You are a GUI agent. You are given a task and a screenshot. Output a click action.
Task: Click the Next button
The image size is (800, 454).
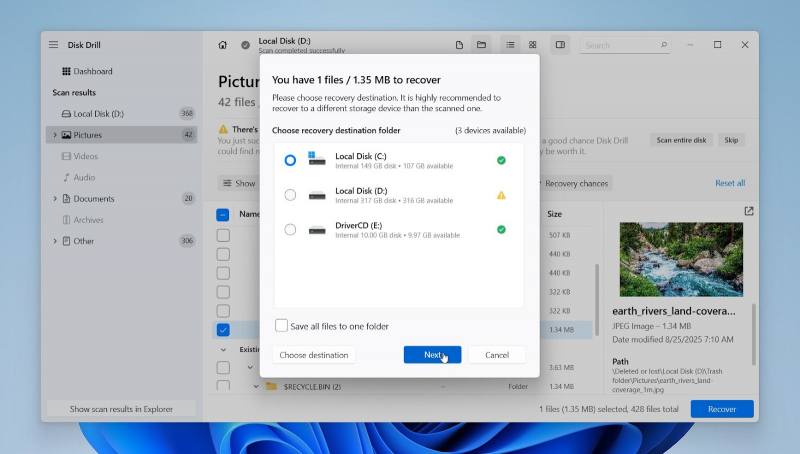click(432, 355)
